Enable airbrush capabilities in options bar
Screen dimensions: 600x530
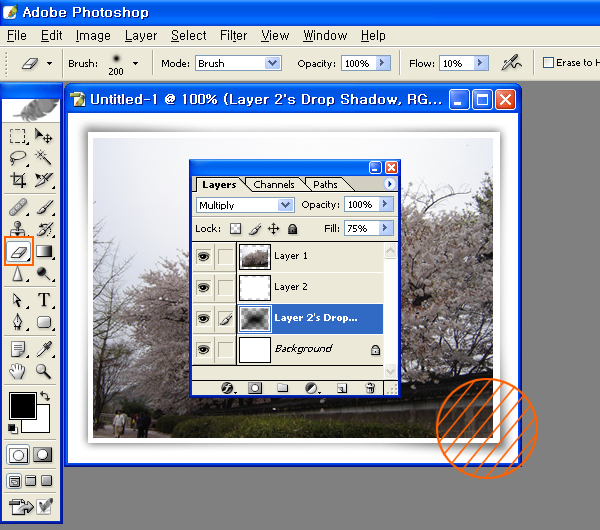(x=512, y=63)
